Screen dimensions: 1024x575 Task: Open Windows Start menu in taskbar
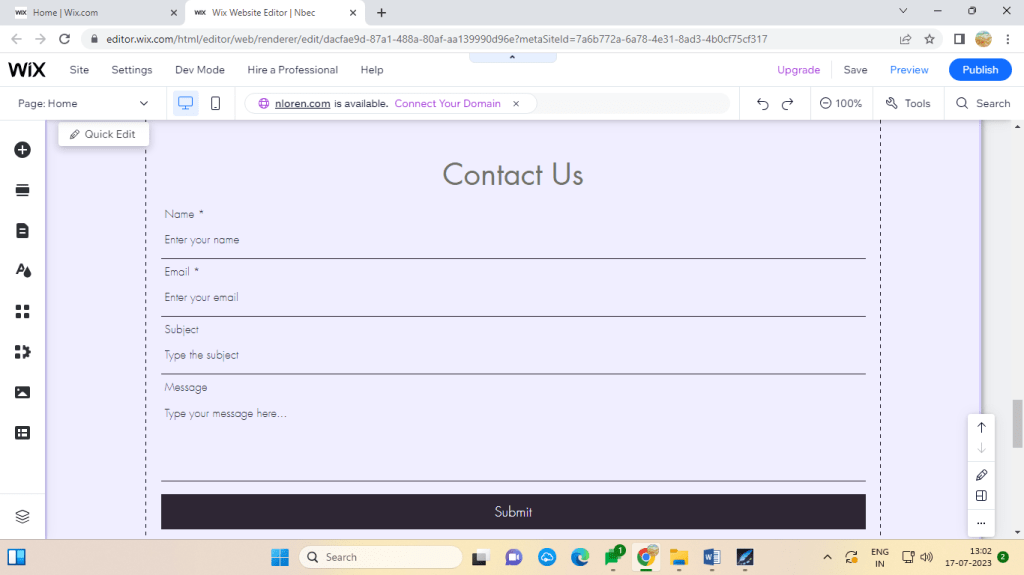click(279, 557)
